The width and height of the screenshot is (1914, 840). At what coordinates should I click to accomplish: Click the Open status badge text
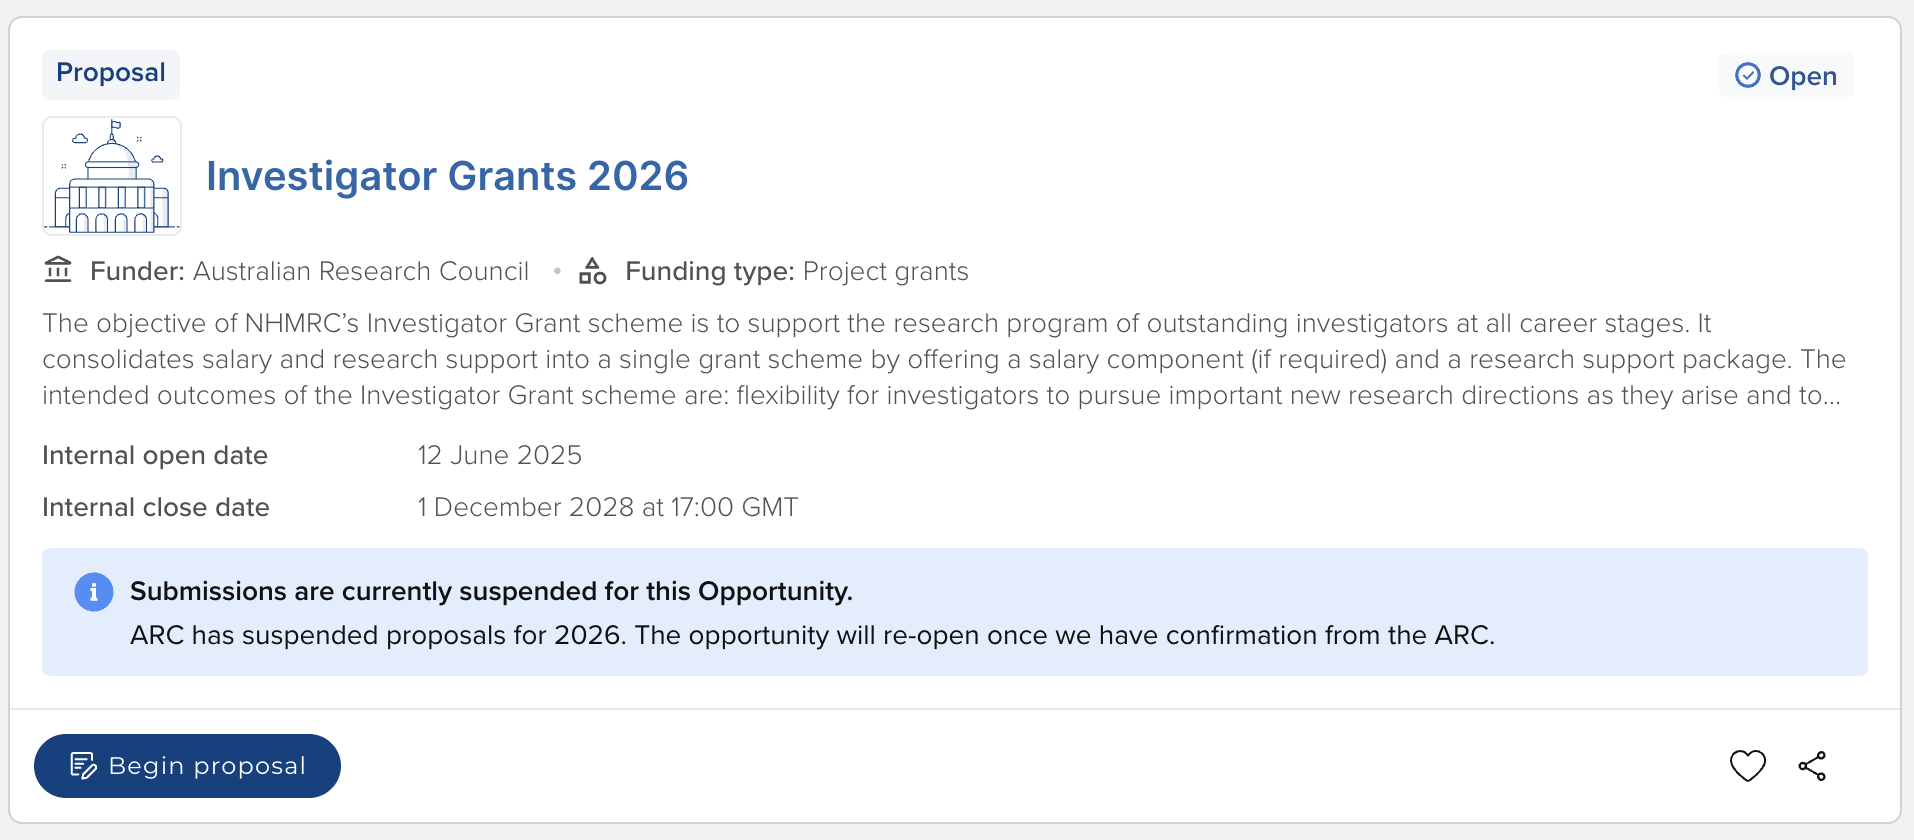pos(1802,76)
